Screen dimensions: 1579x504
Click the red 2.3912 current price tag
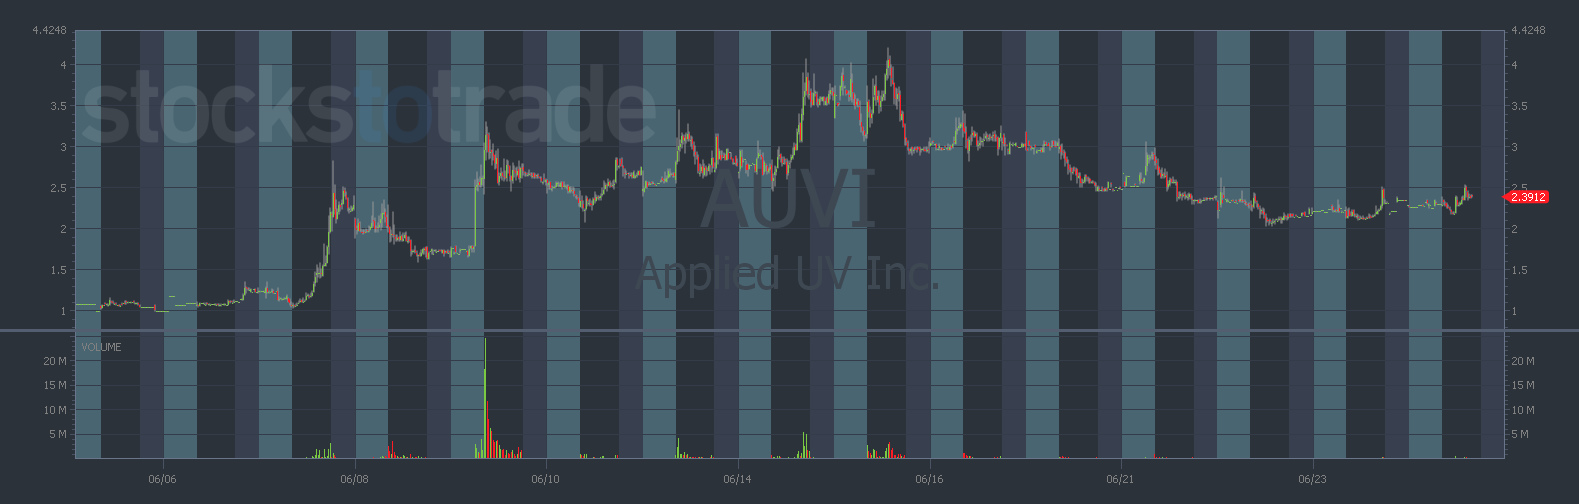[1527, 197]
